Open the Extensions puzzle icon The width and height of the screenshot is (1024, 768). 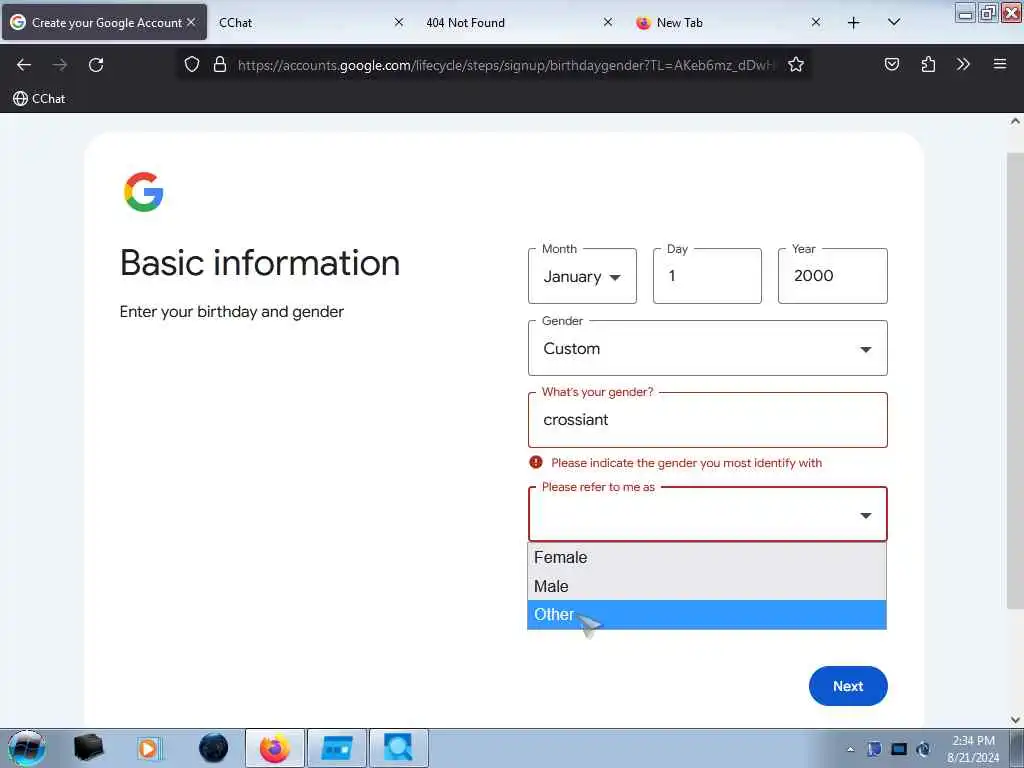click(x=928, y=64)
